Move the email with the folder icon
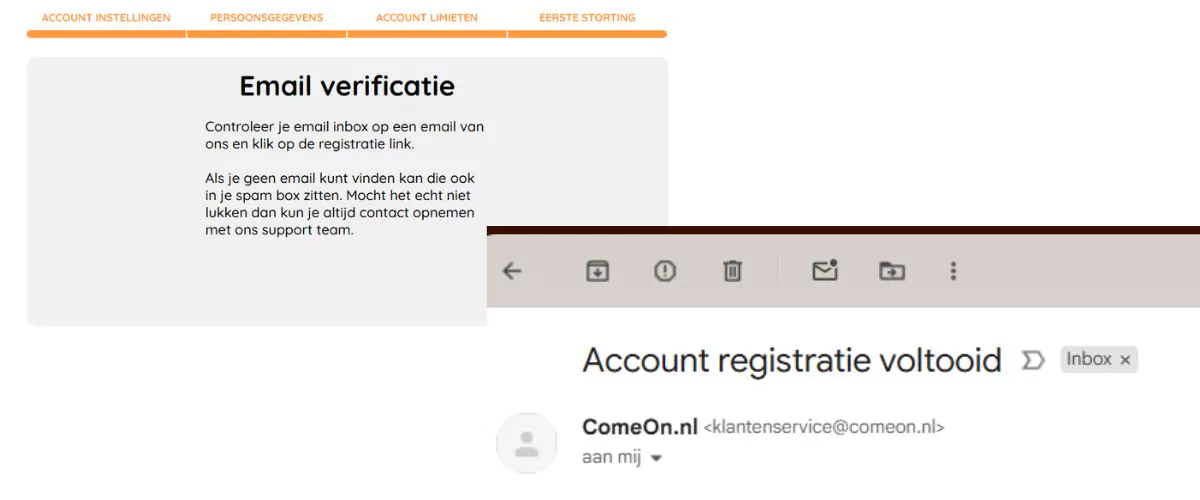This screenshot has width=1200, height=500. click(891, 271)
